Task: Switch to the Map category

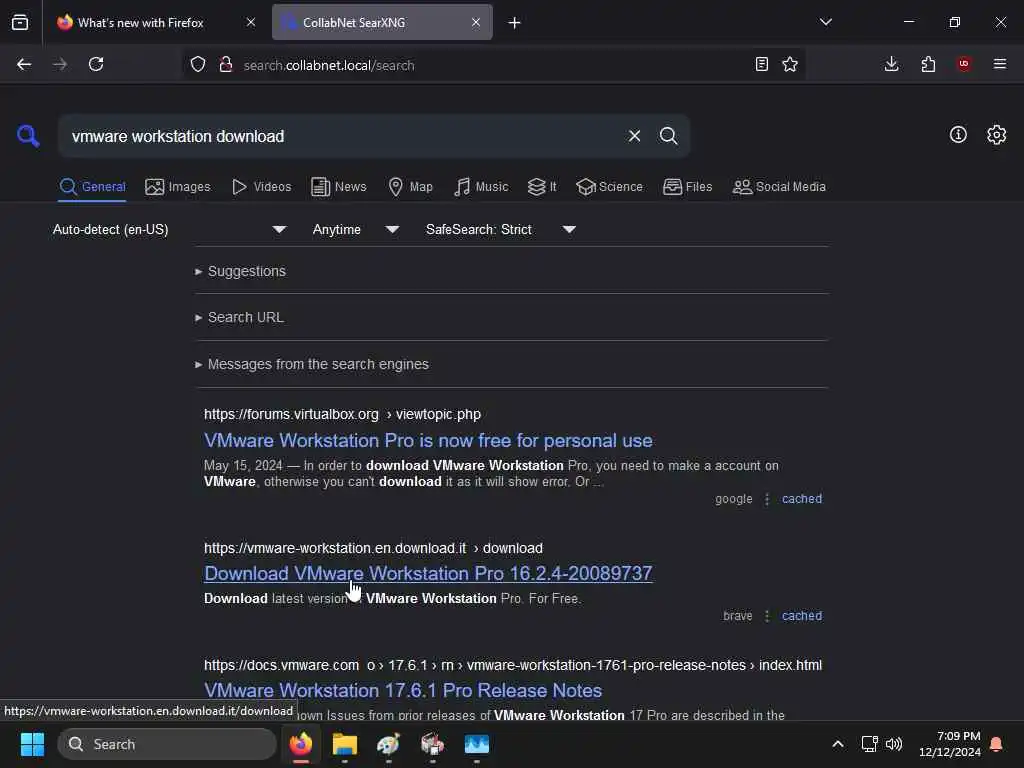Action: point(410,187)
